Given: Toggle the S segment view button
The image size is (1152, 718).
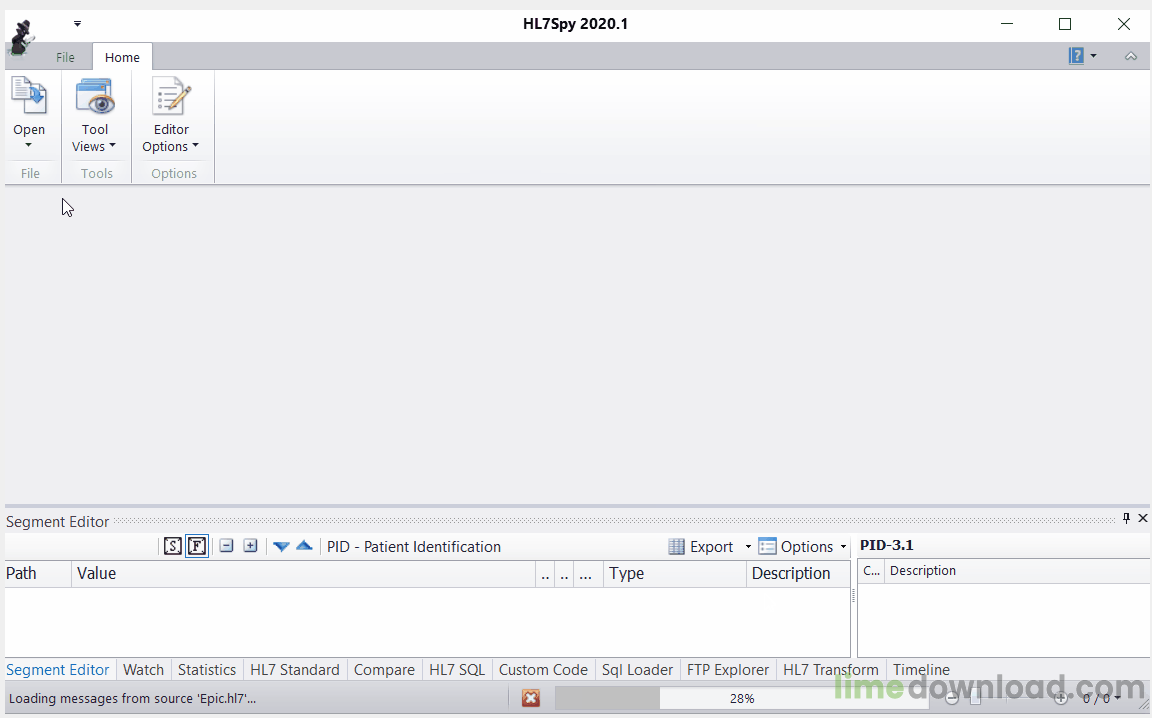Looking at the screenshot, I should click(x=173, y=546).
